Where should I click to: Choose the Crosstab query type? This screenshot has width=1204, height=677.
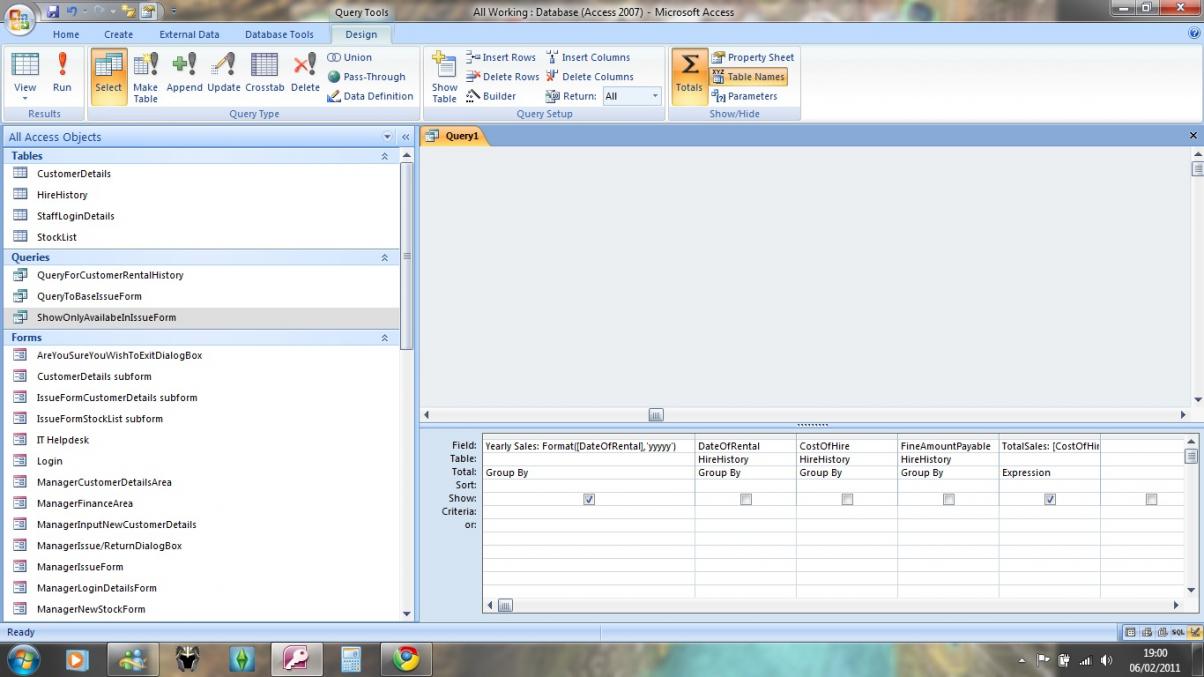tap(265, 75)
